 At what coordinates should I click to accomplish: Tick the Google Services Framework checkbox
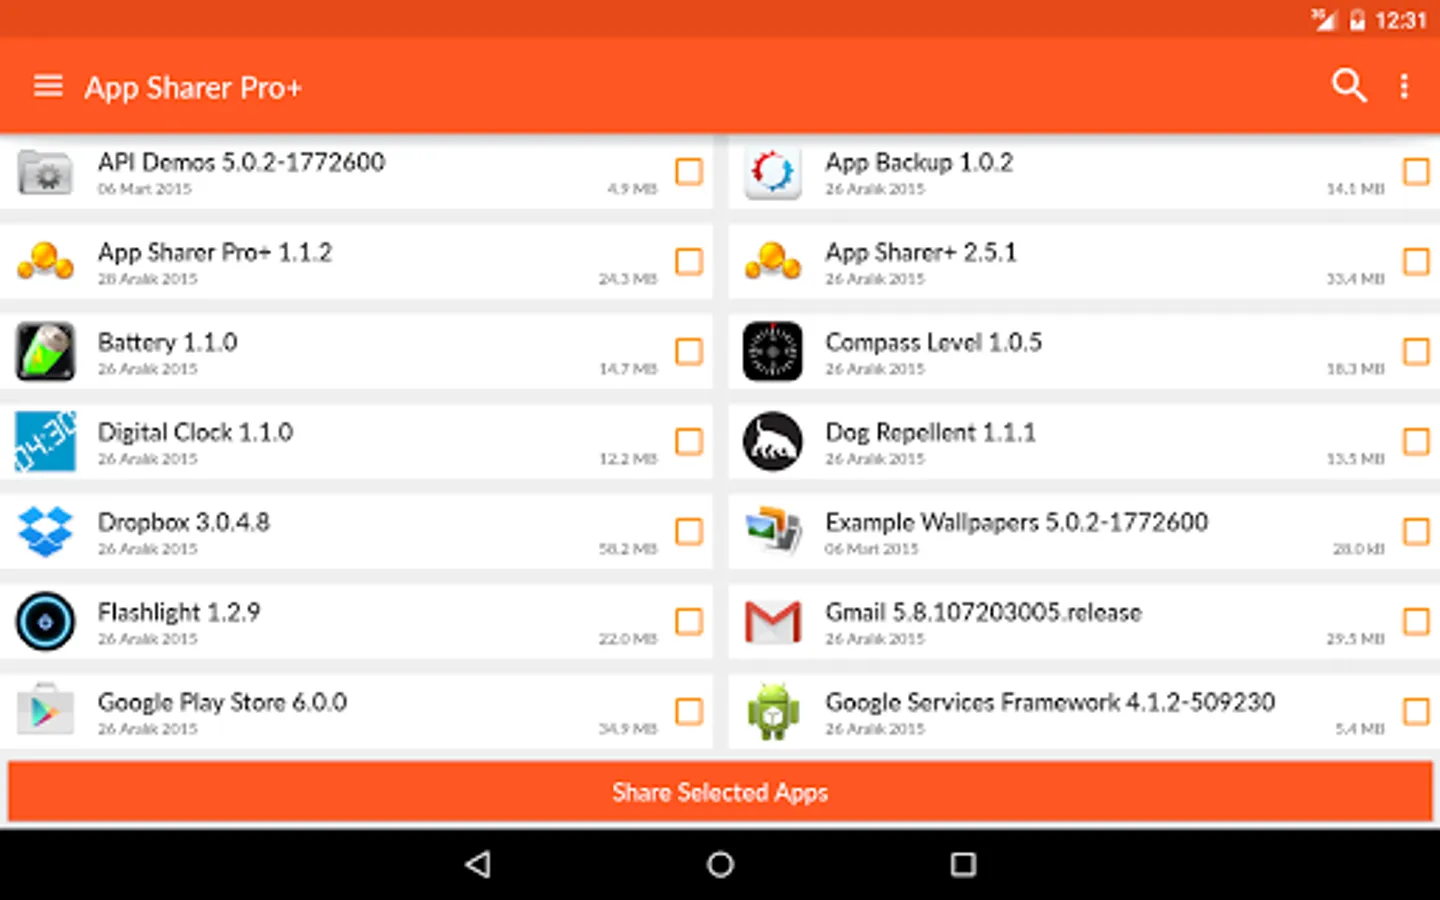pos(1416,711)
